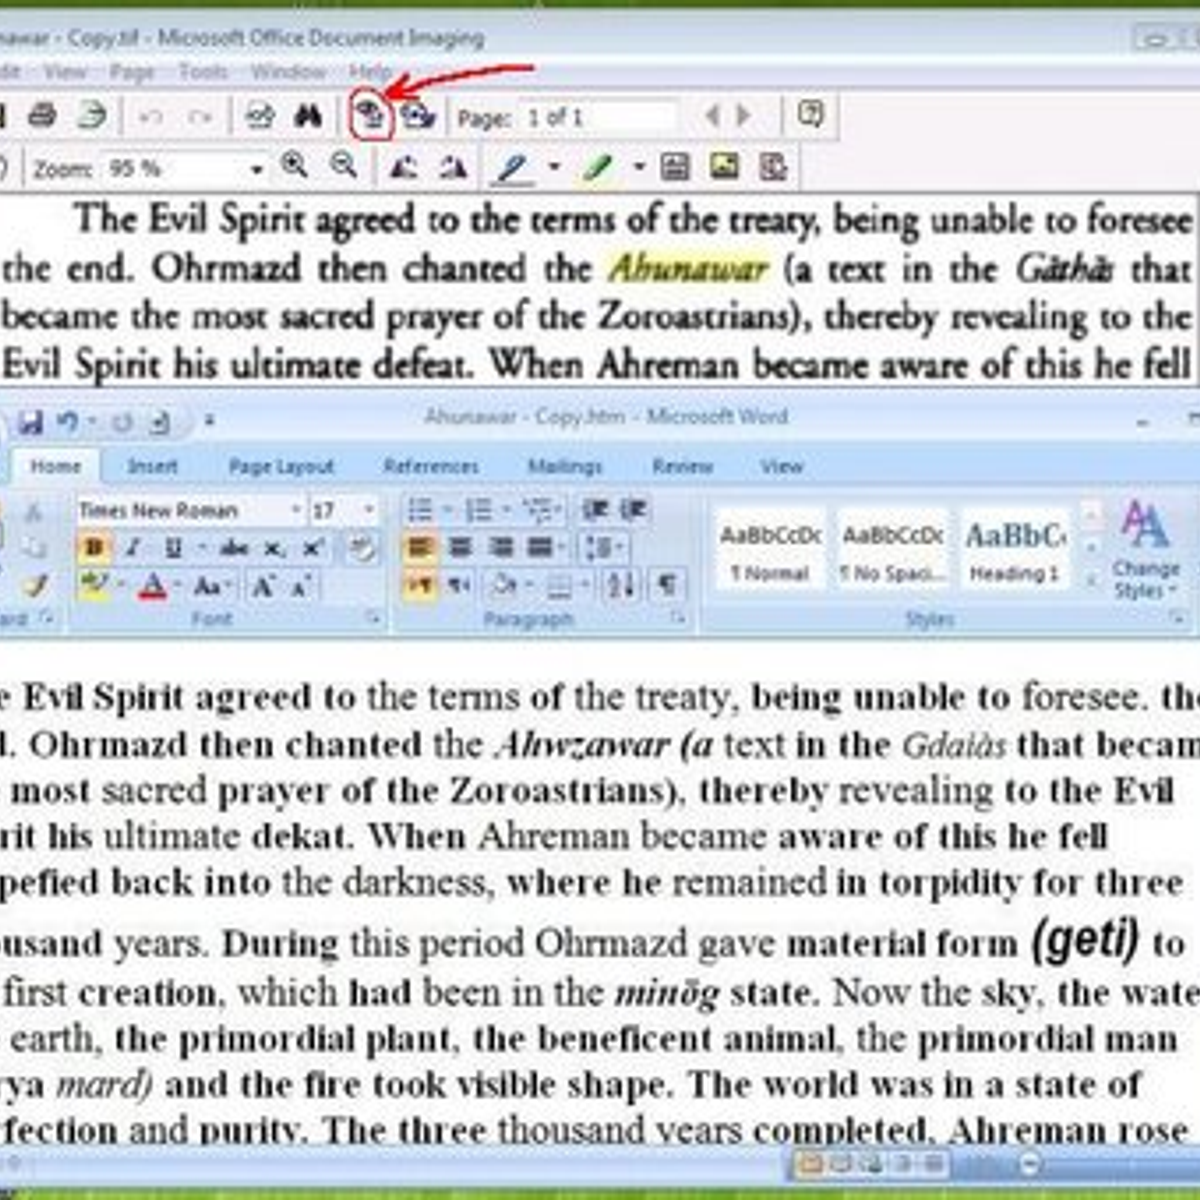Click the red font color swatch button
Screen dimensions: 1200x1200
pyautogui.click(x=152, y=586)
